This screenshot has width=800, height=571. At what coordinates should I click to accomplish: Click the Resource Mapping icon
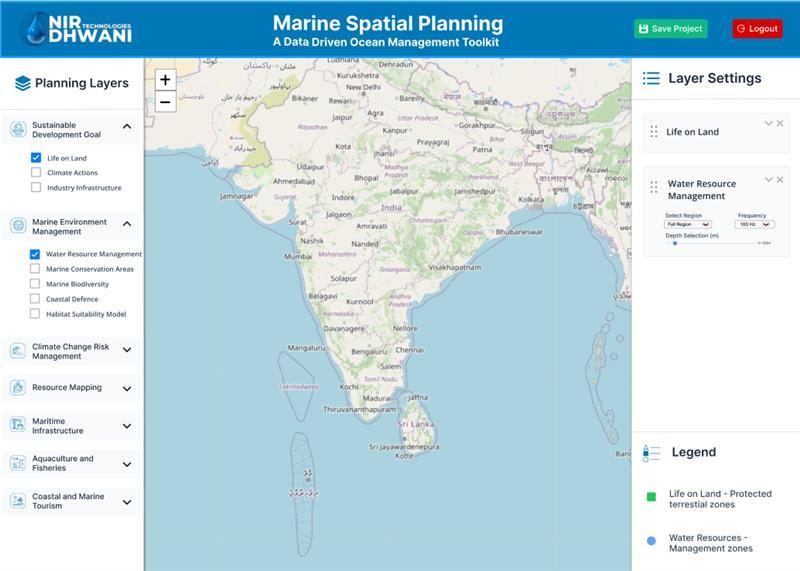pos(18,388)
